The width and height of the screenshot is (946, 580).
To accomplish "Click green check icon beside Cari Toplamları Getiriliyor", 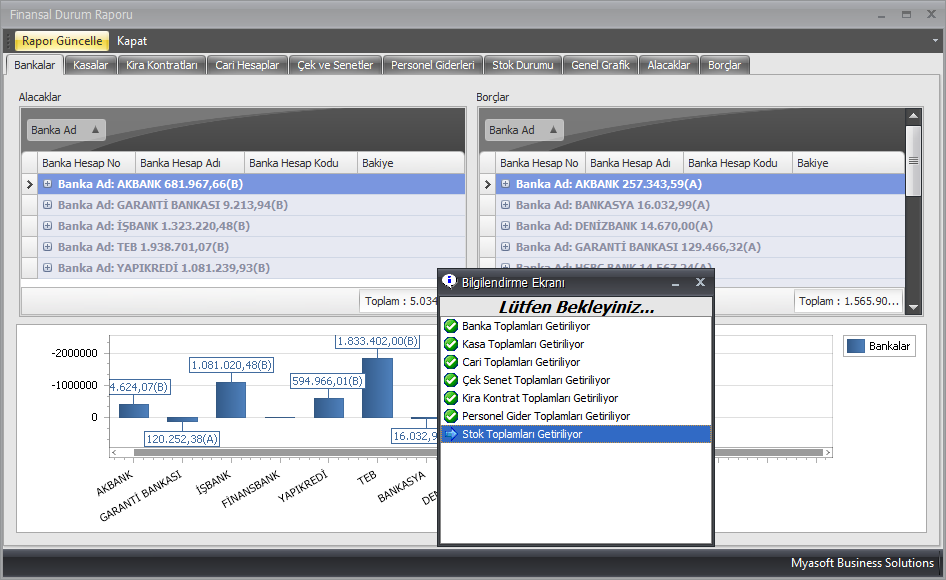I will pyautogui.click(x=451, y=362).
